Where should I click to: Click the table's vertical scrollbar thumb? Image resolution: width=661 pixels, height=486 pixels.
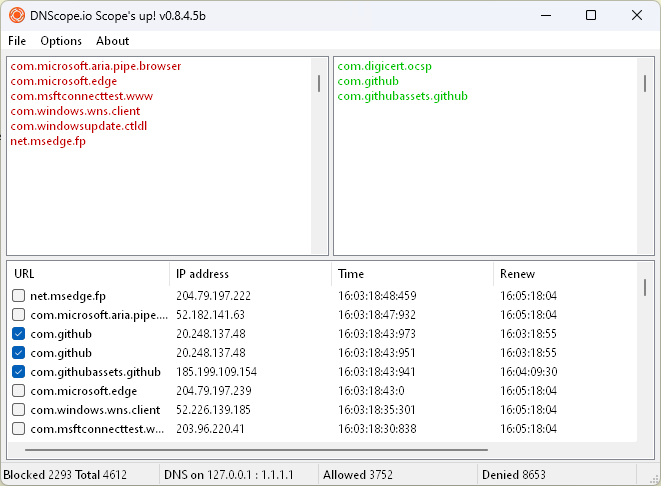pyautogui.click(x=645, y=287)
